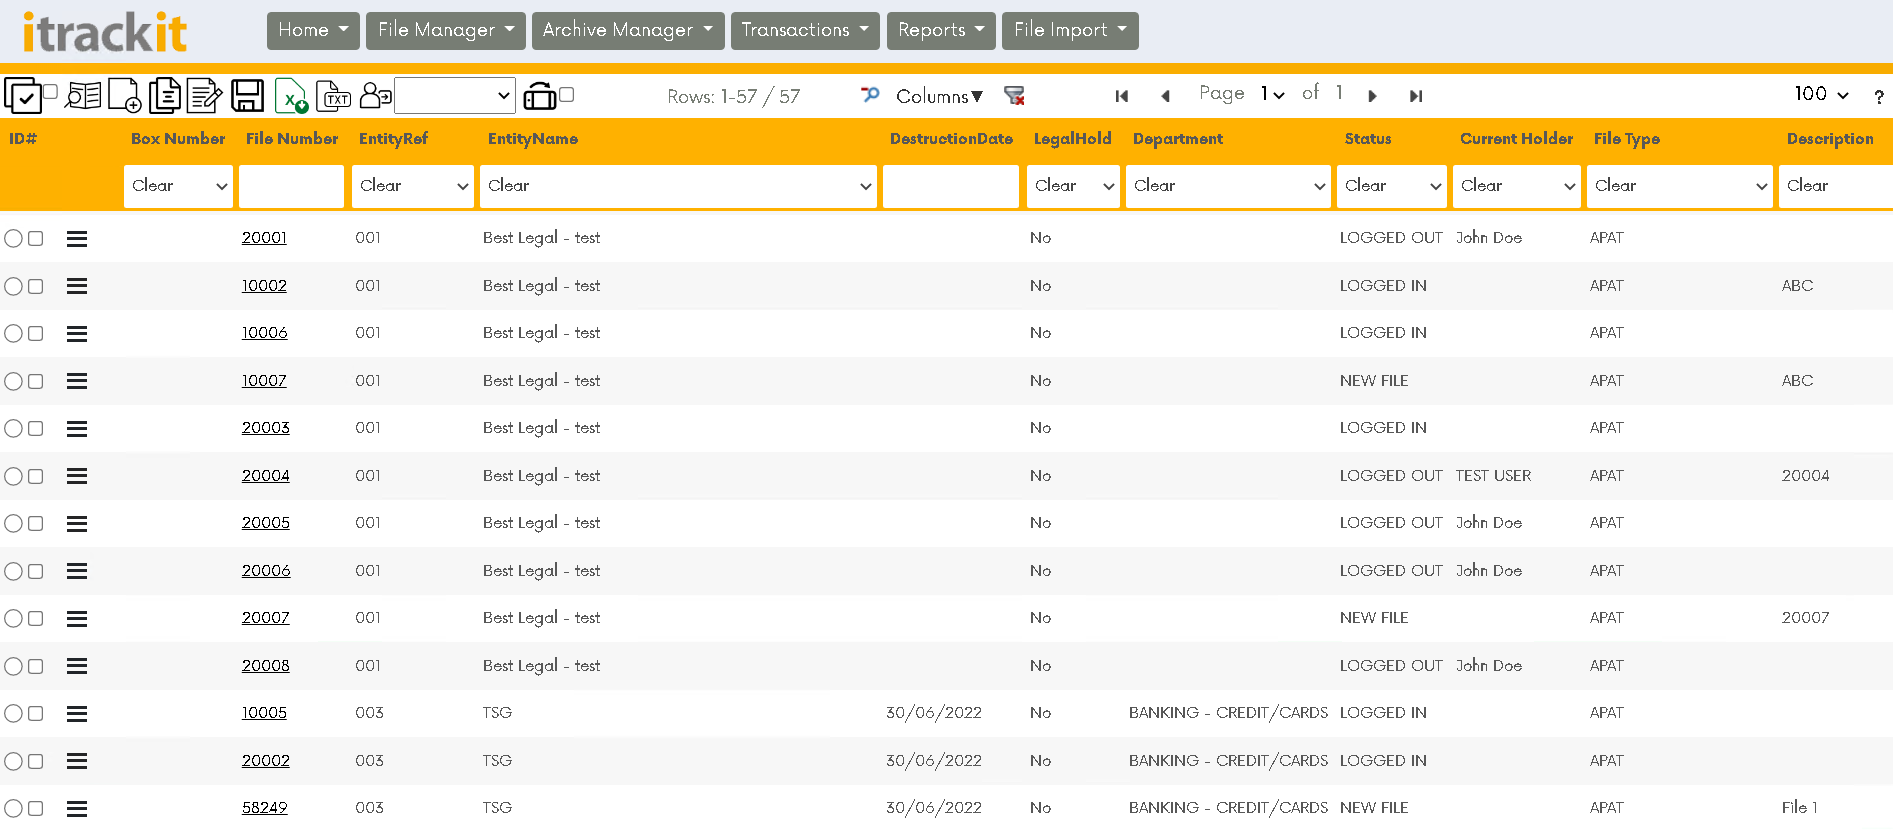
Task: Open the Status filter dropdown
Action: coord(1392,186)
